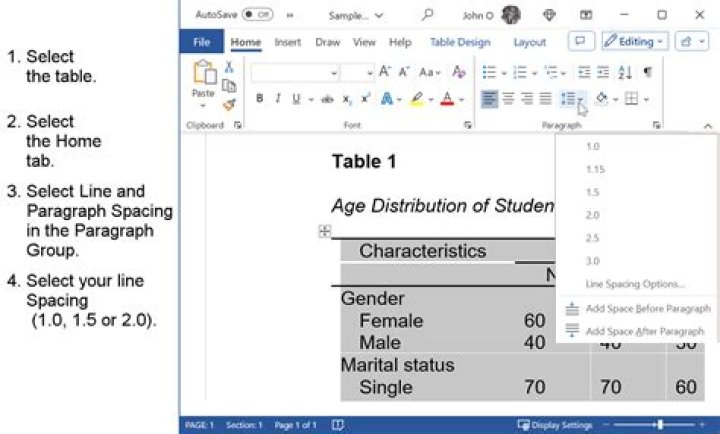Open the font size dropdown
This screenshot has height=434, width=720.
point(370,73)
